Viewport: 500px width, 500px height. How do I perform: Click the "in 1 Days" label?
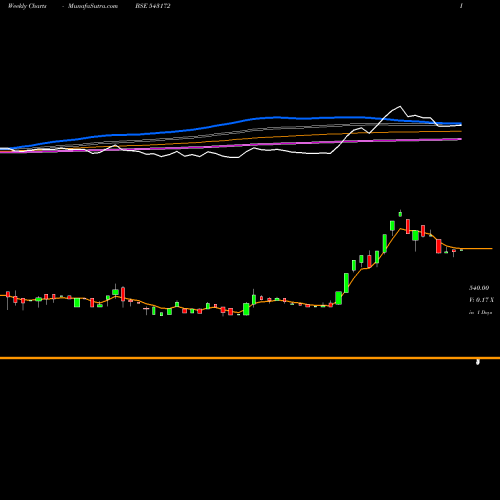click(x=480, y=313)
